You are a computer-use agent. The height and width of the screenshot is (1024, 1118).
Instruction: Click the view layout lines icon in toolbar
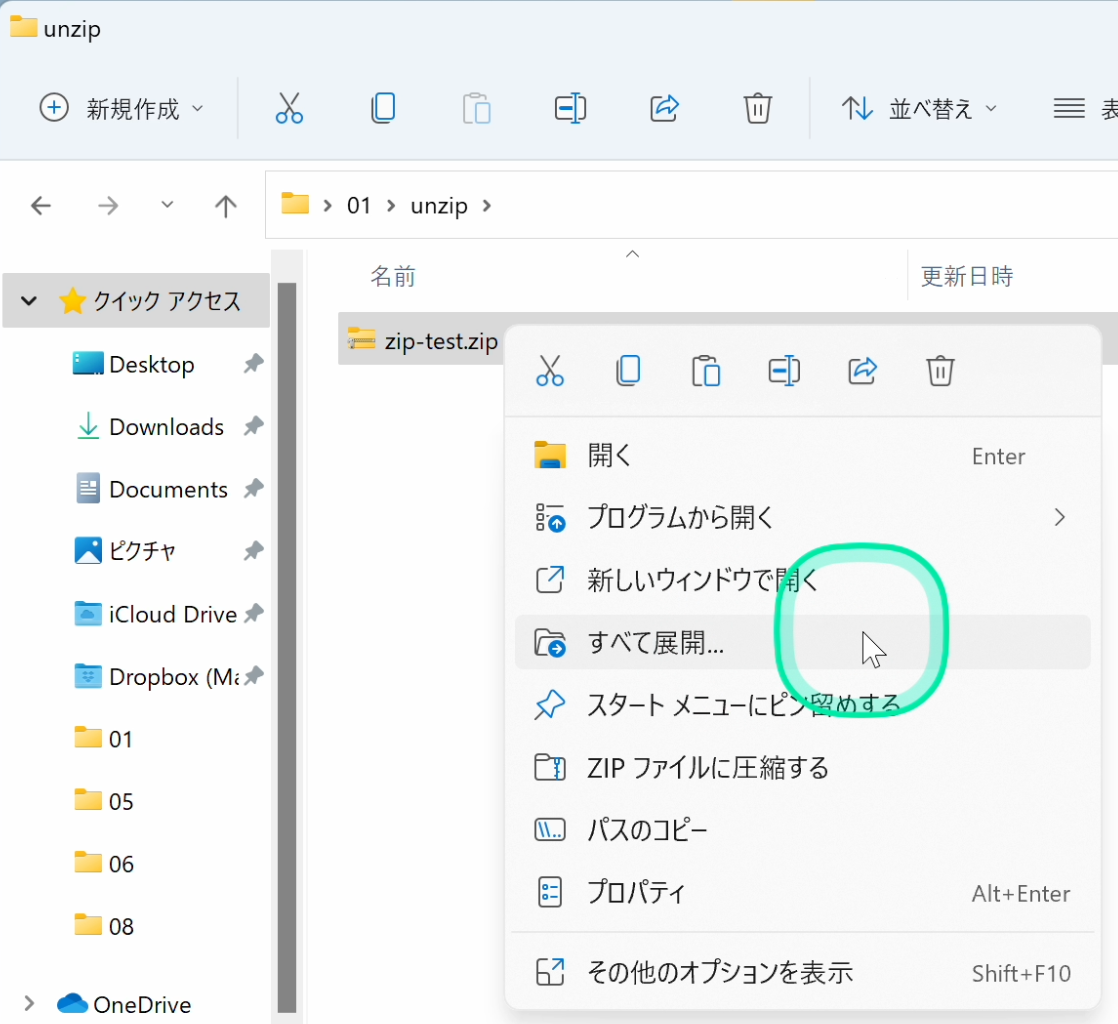[1069, 108]
